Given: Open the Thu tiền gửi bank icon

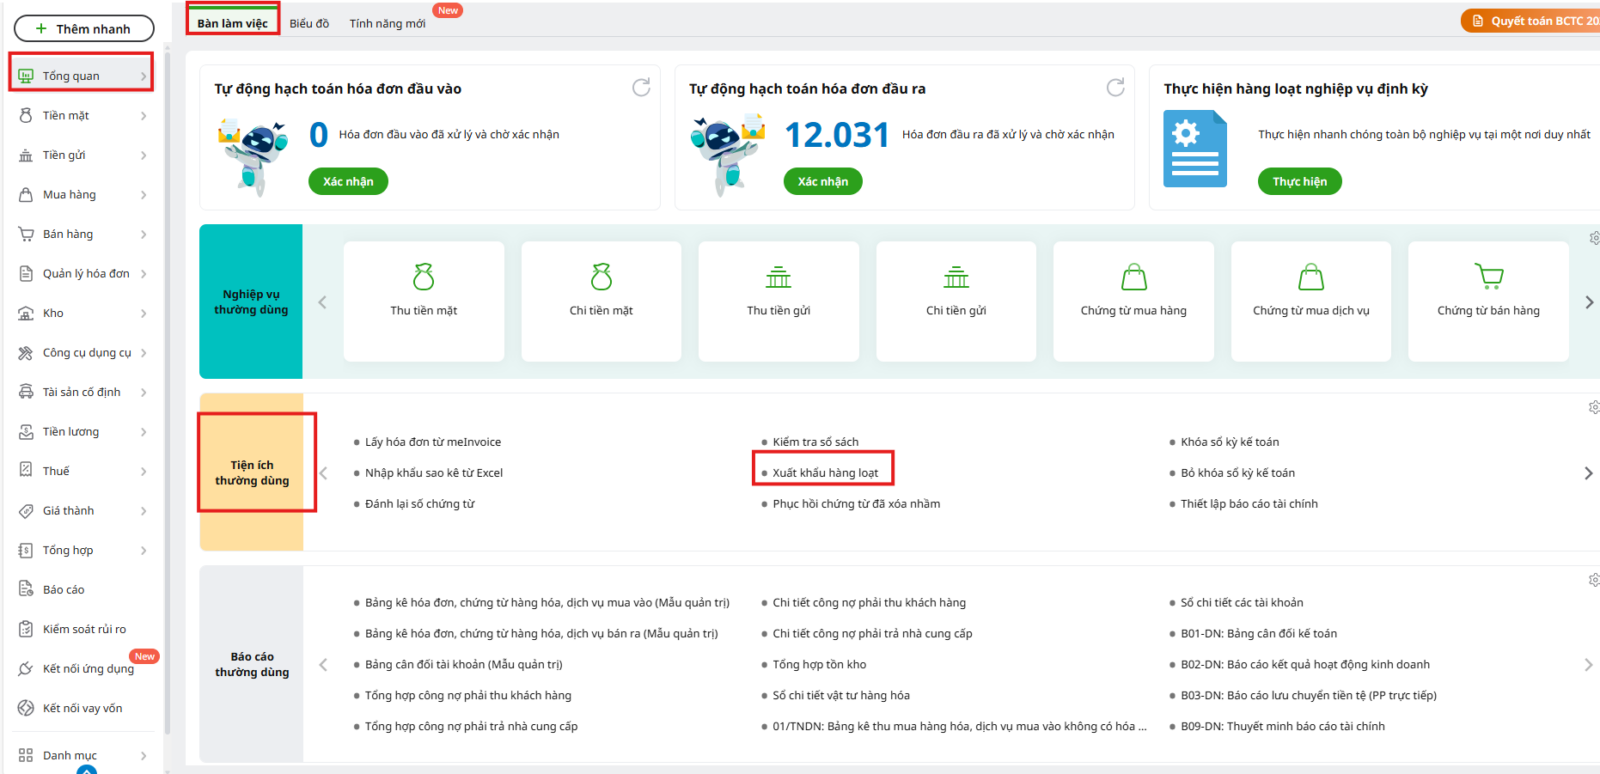Looking at the screenshot, I should click(778, 277).
